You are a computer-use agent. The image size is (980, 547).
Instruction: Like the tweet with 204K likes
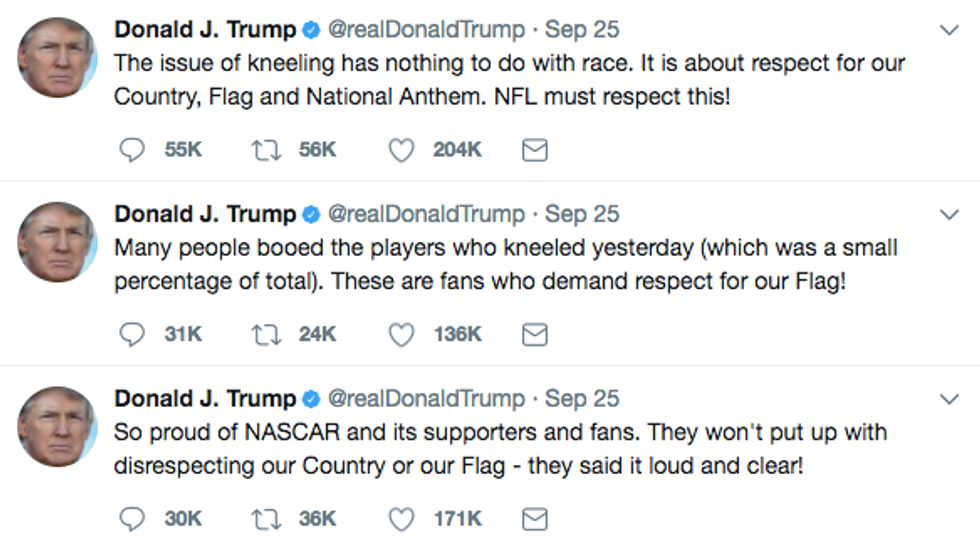pos(401,150)
